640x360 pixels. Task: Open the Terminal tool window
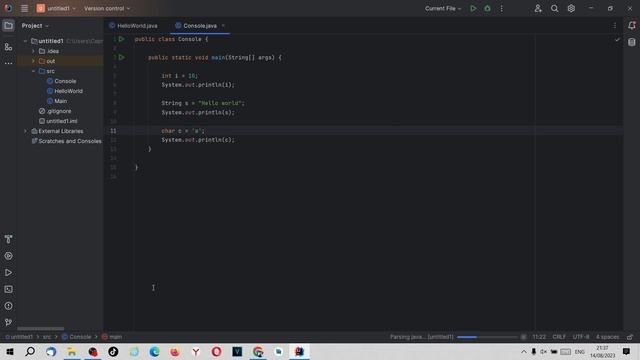(x=8, y=289)
